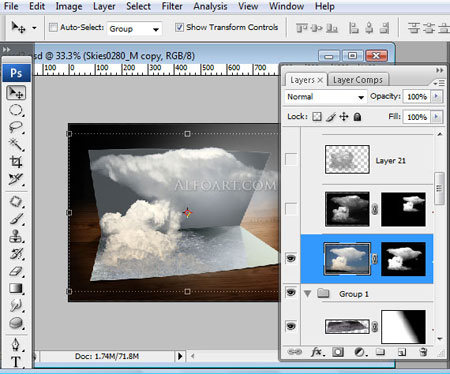Uncheck Show Transform Controls
Image resolution: width=450 pixels, height=374 pixels.
pyautogui.click(x=179, y=27)
